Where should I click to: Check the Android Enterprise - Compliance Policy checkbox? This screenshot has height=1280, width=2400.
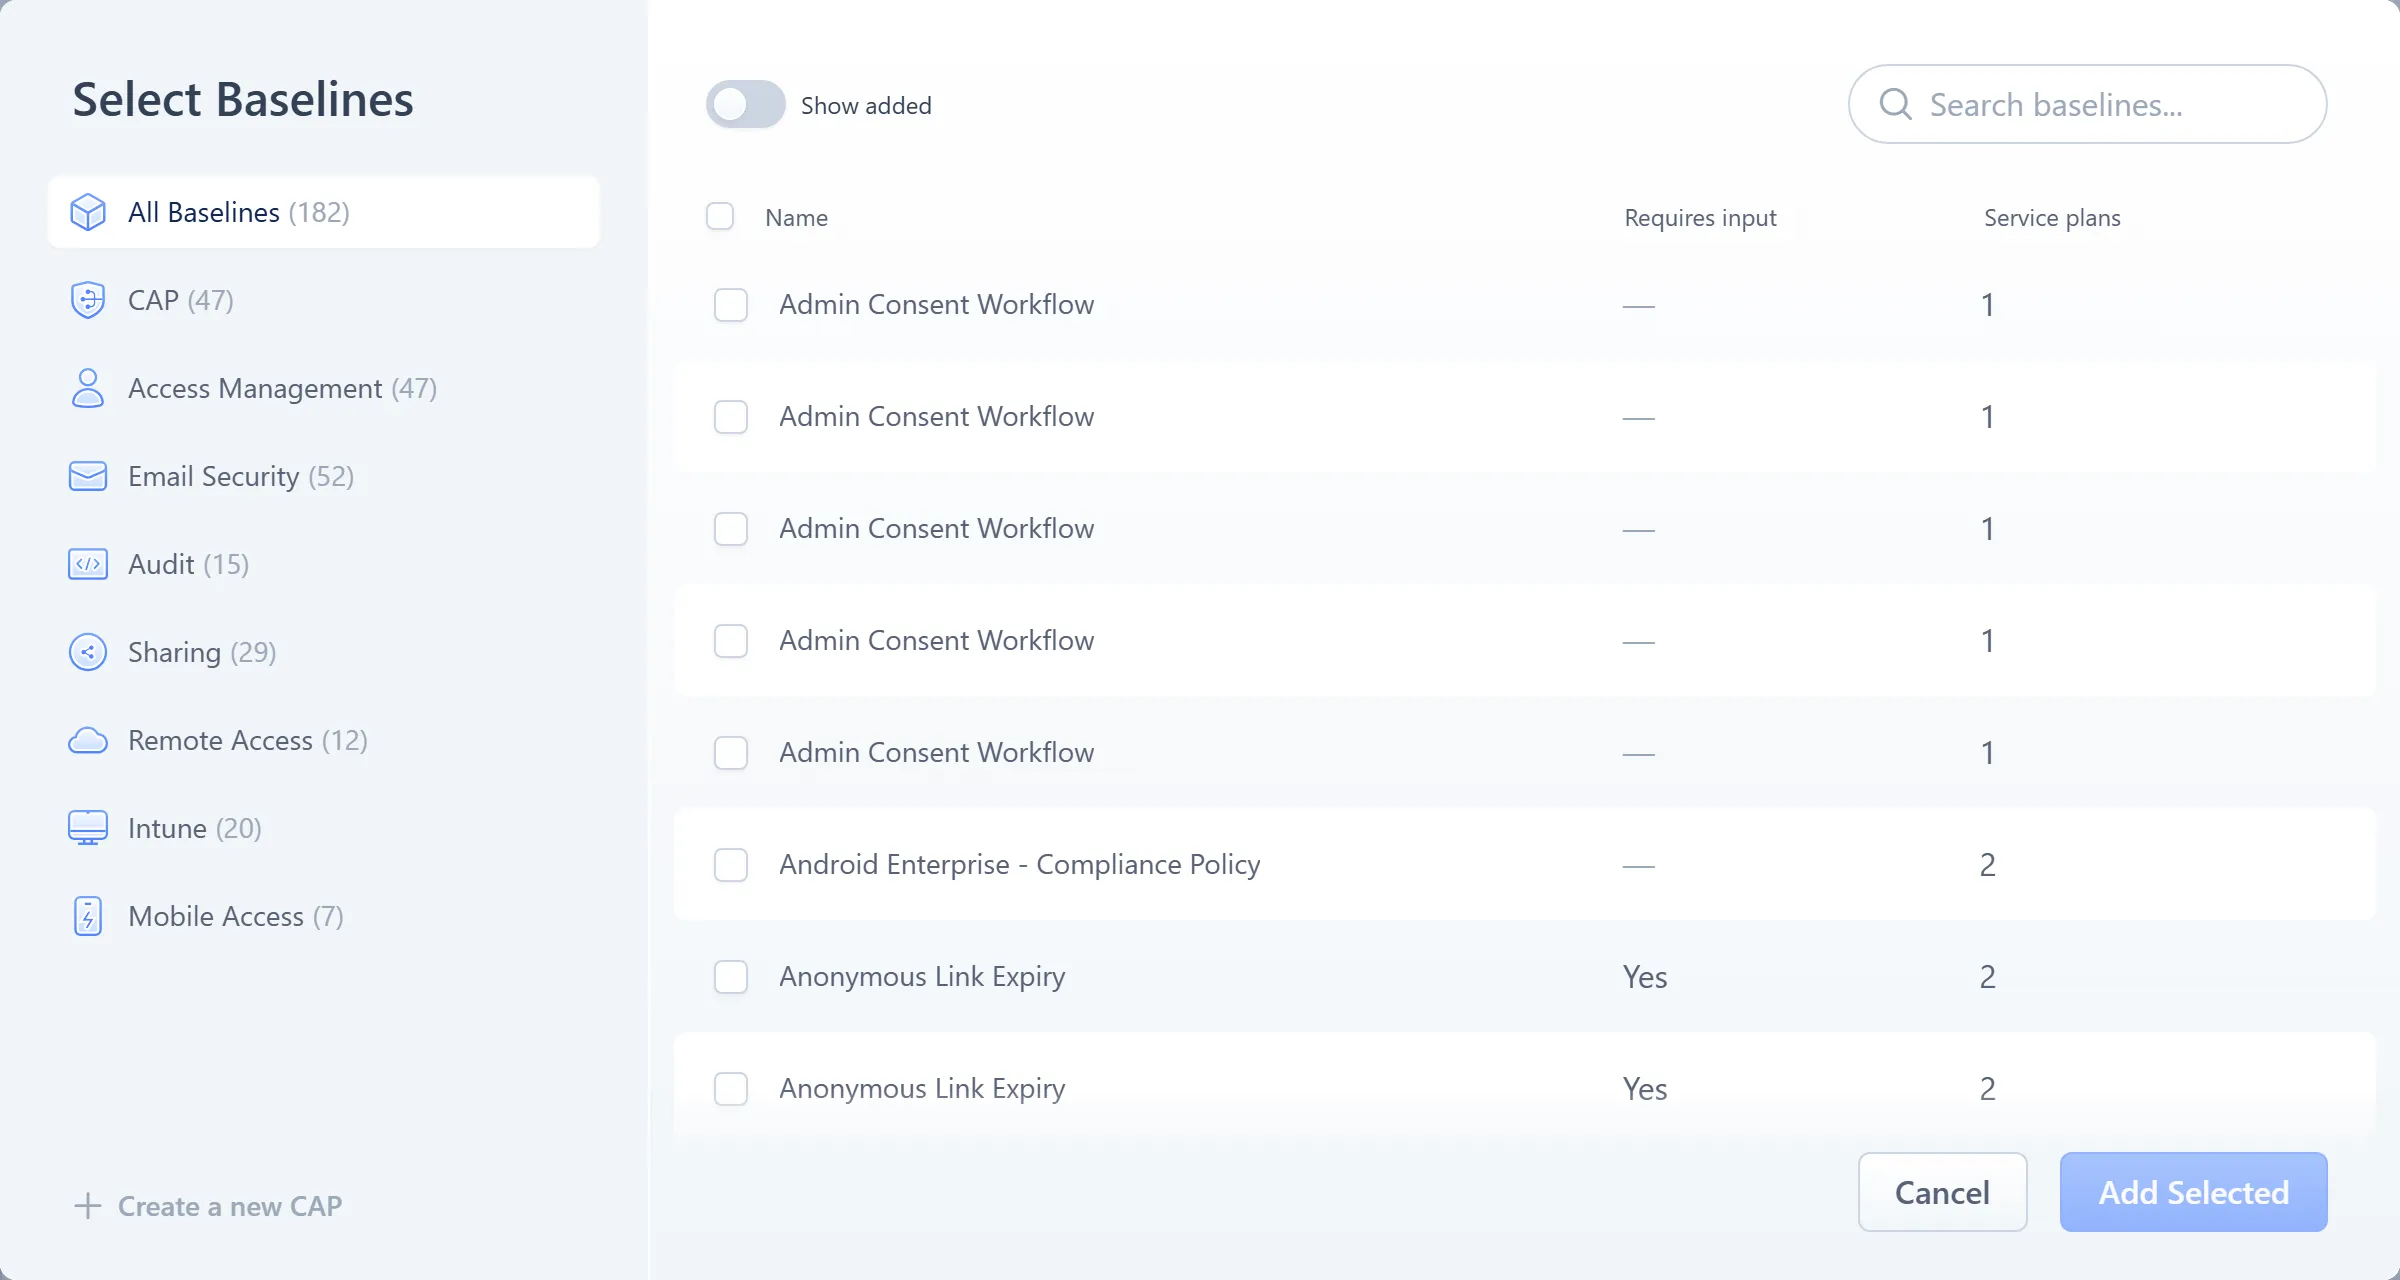point(731,865)
